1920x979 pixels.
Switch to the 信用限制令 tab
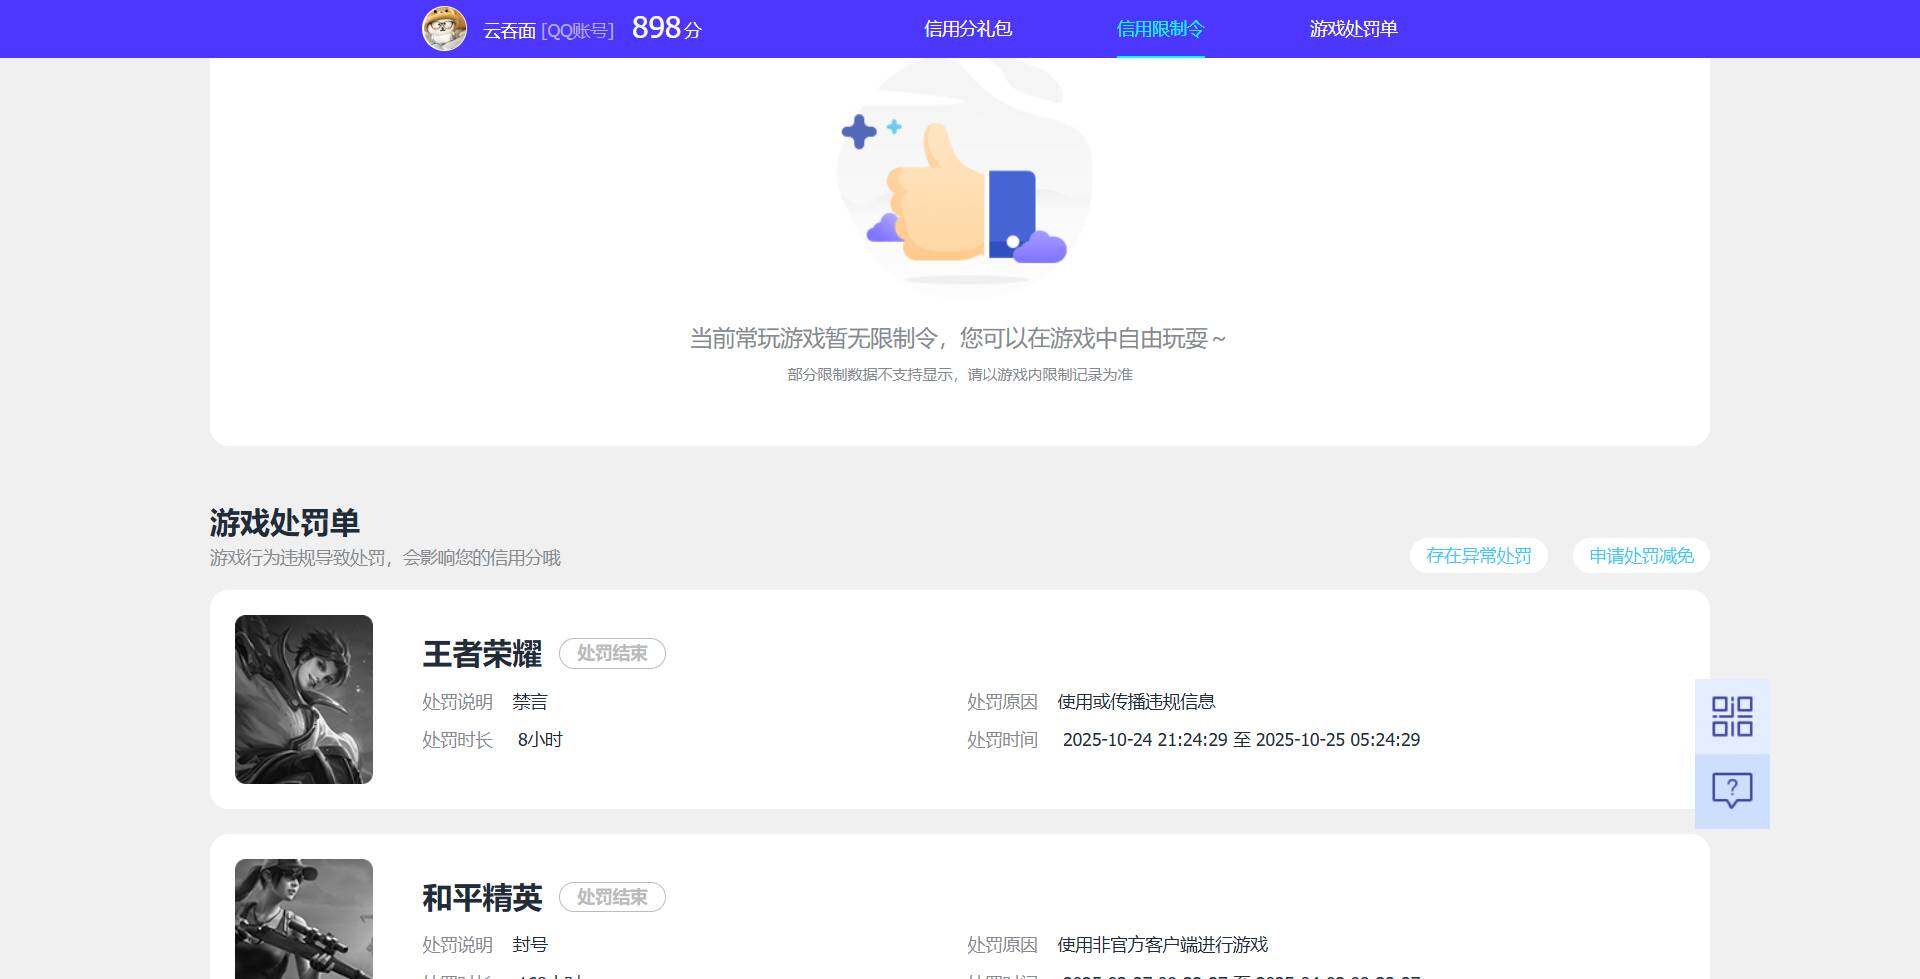click(1160, 29)
